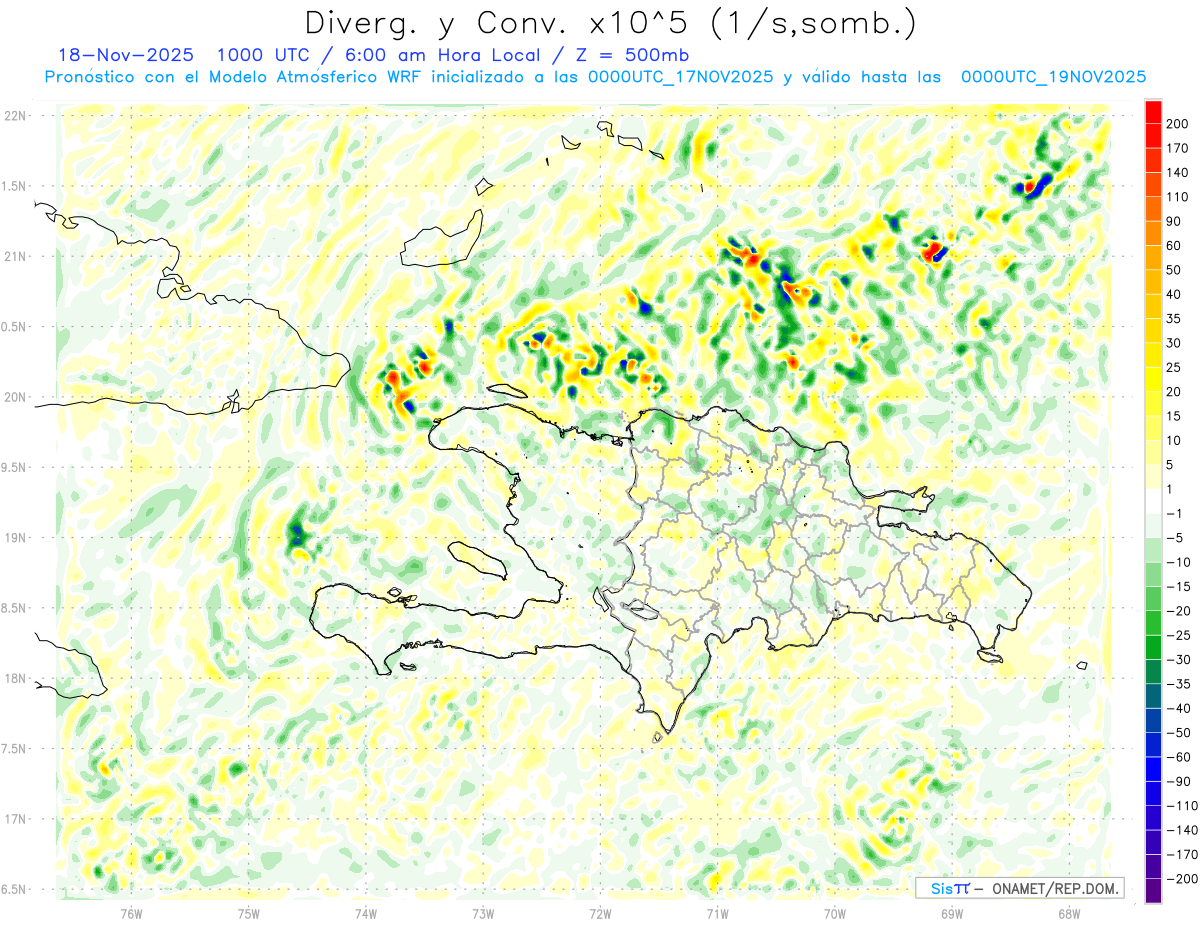Screen dimensions: 1200x927
Task: Click the '18N' latitude label
Action: pos(14,678)
